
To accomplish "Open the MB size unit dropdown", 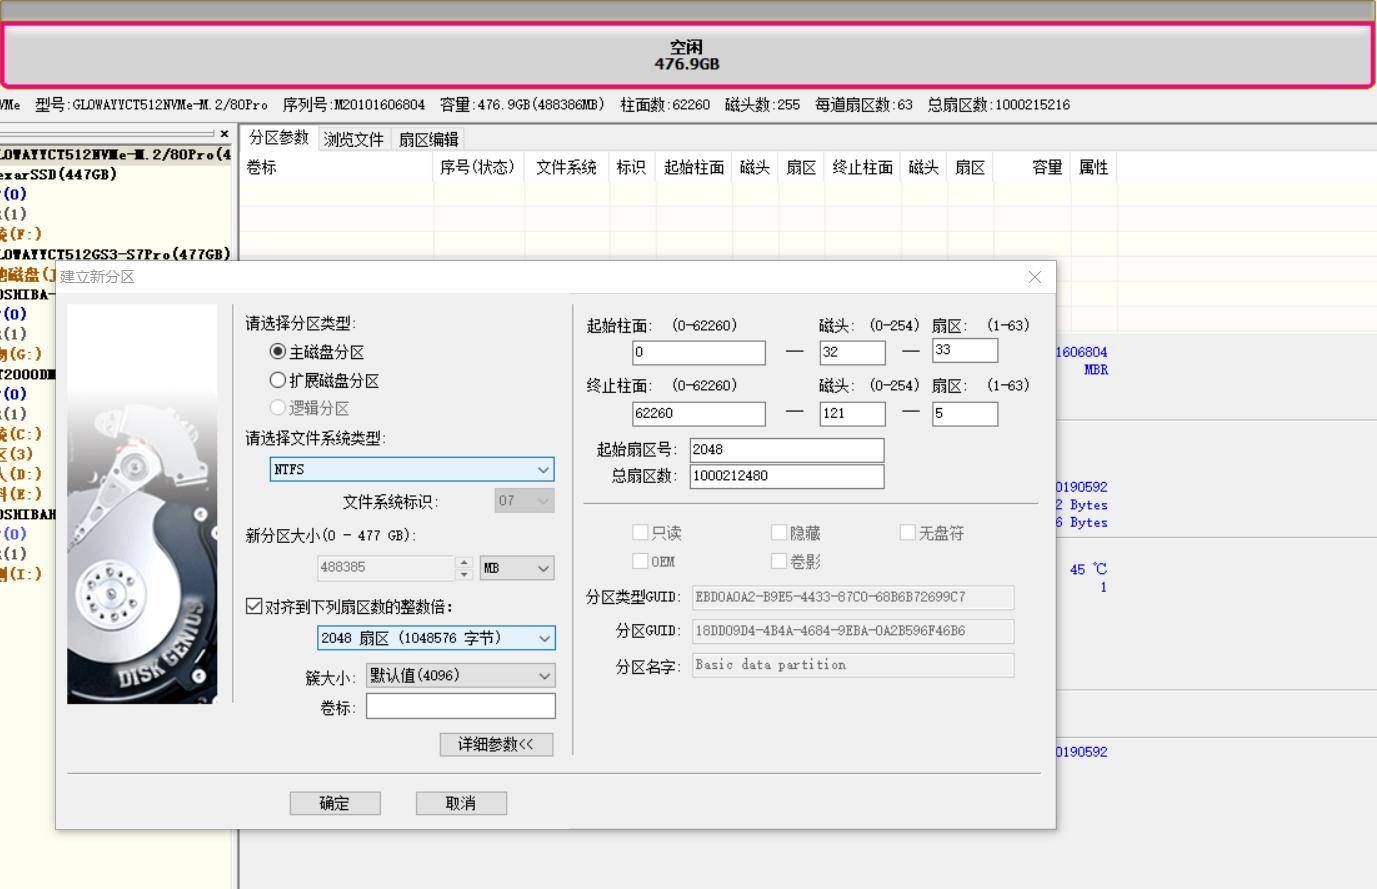I will point(545,568).
